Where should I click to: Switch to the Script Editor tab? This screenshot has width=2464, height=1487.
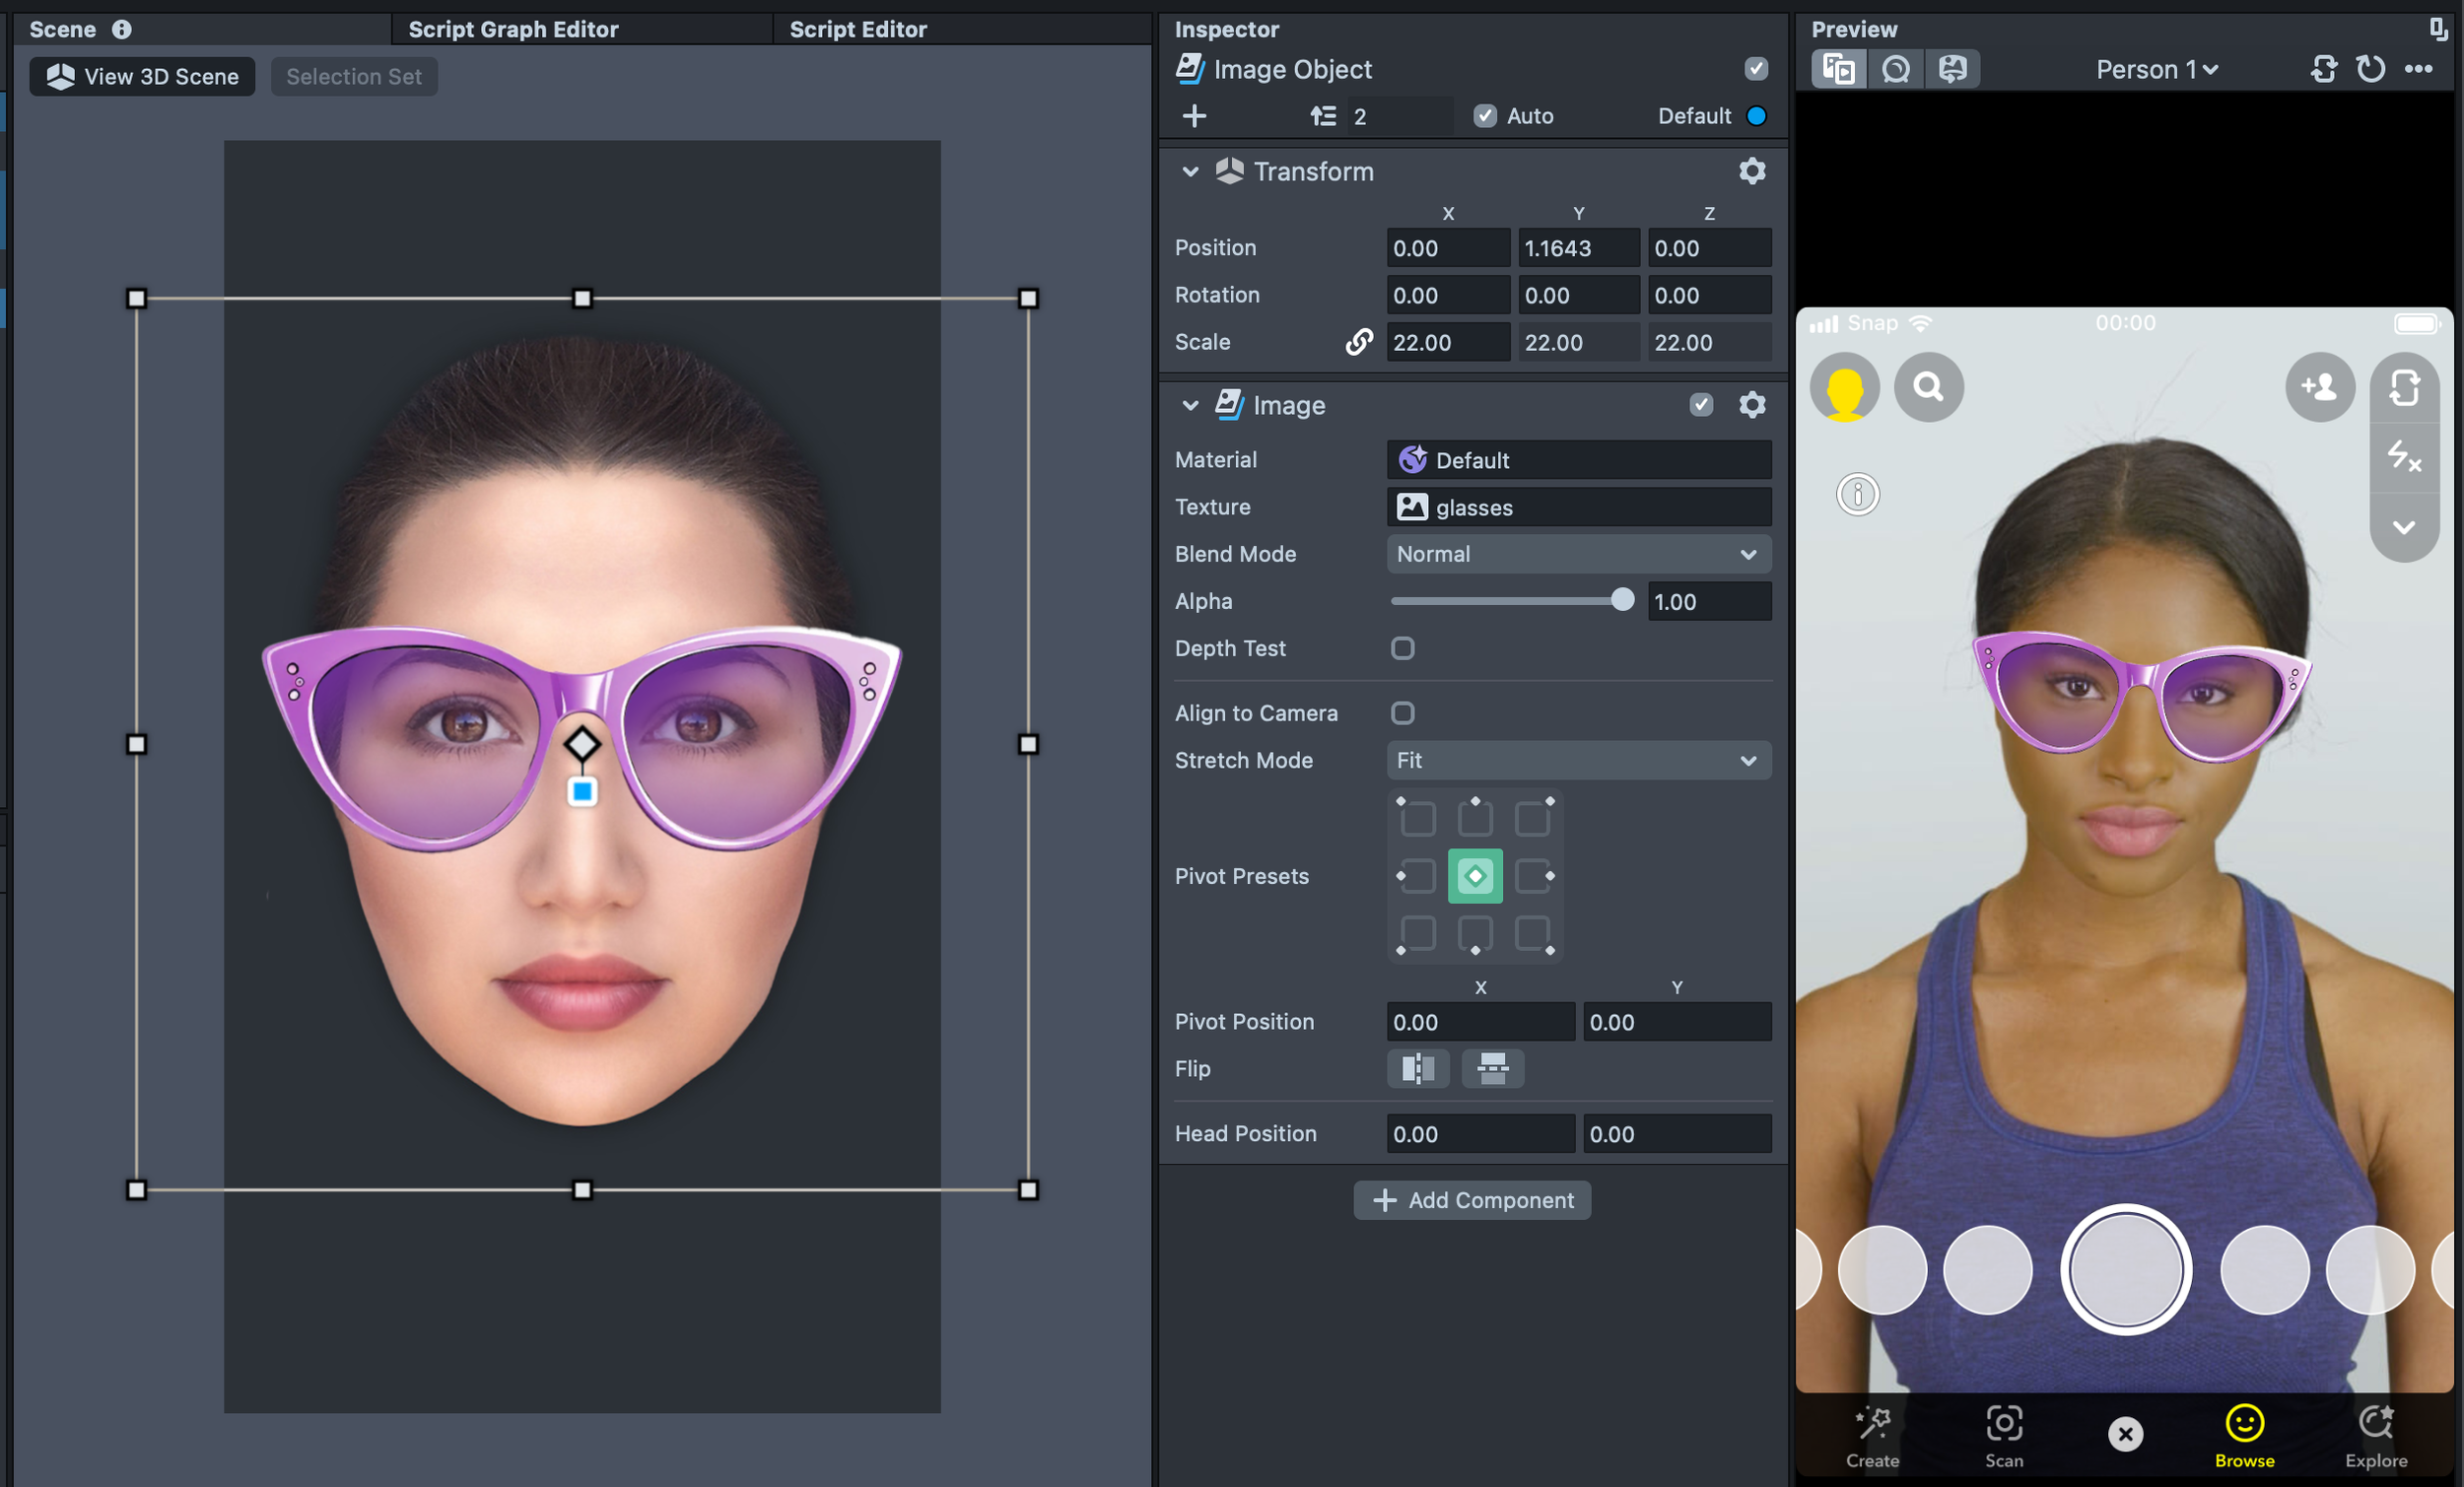pyautogui.click(x=857, y=29)
